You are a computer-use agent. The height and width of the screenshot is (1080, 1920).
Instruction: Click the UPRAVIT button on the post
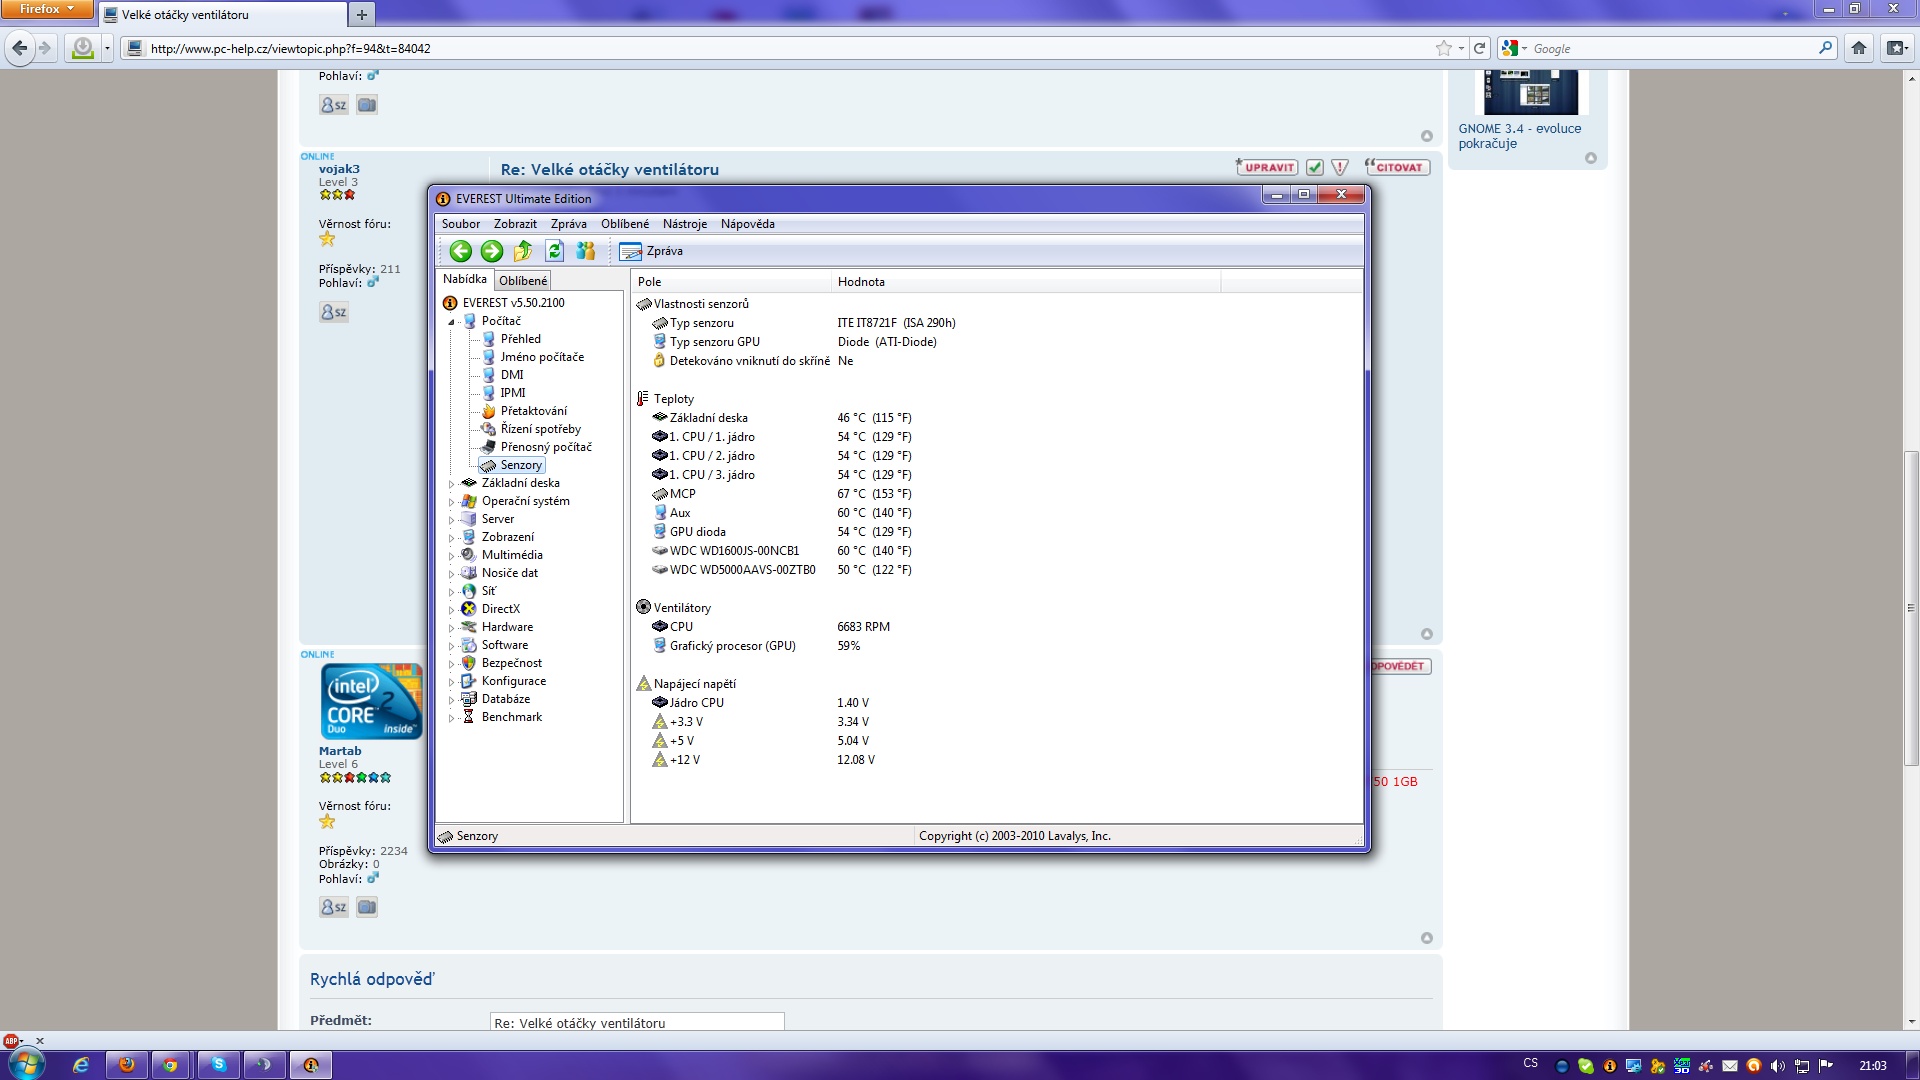click(1267, 167)
